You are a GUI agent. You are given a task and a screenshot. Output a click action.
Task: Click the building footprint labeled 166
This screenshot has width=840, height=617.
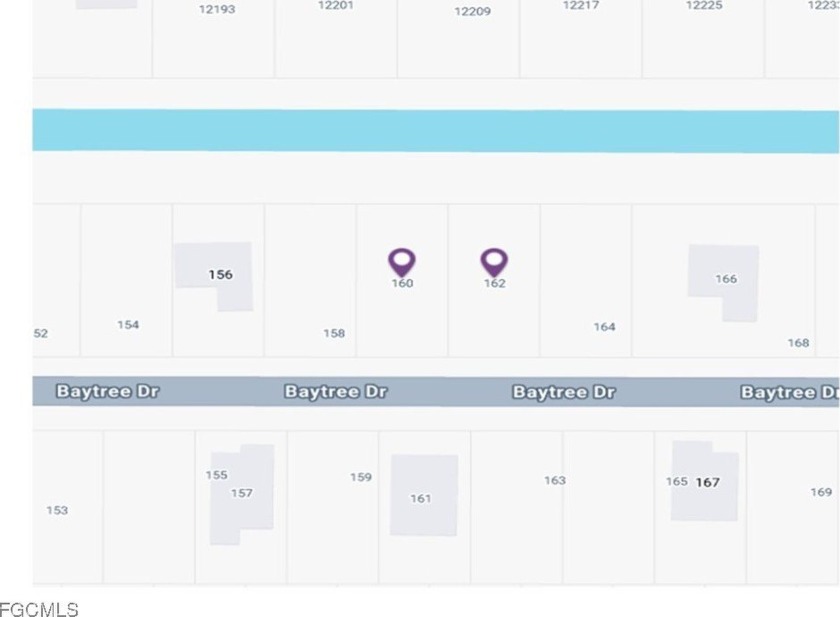point(724,279)
